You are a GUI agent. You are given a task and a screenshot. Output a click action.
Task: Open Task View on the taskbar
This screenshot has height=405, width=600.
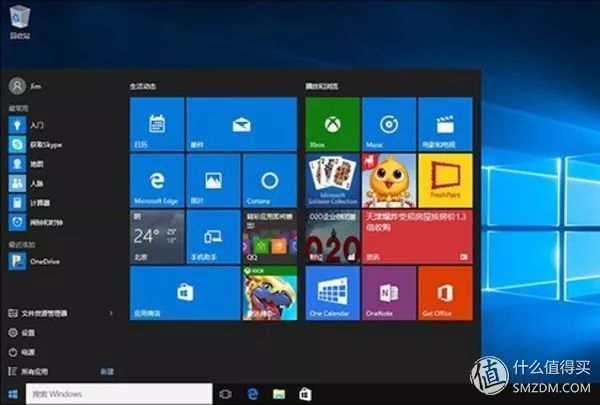(225, 394)
